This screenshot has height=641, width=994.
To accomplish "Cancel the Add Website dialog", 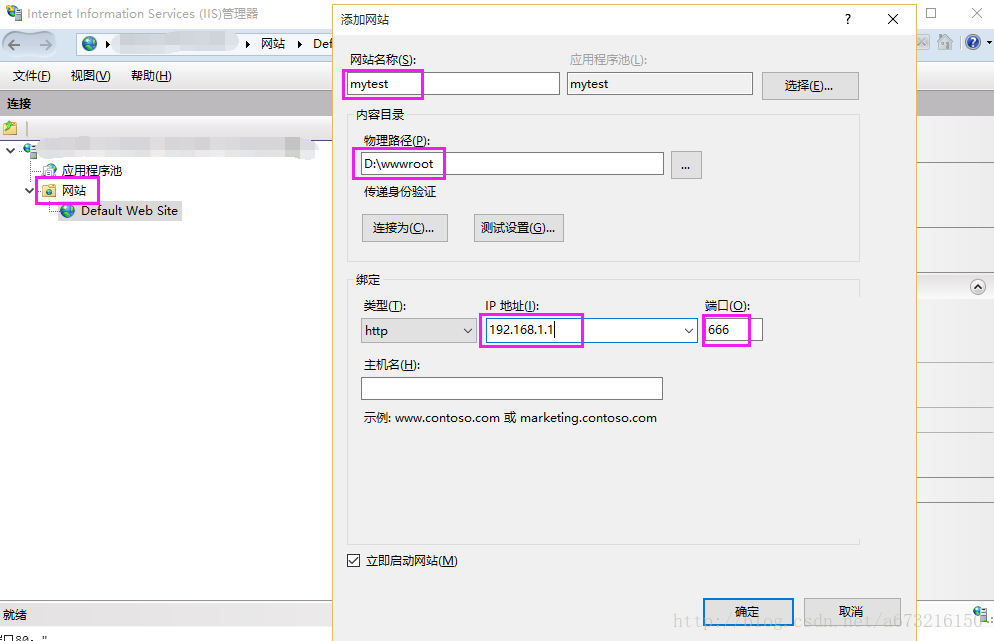I will pyautogui.click(x=852, y=612).
